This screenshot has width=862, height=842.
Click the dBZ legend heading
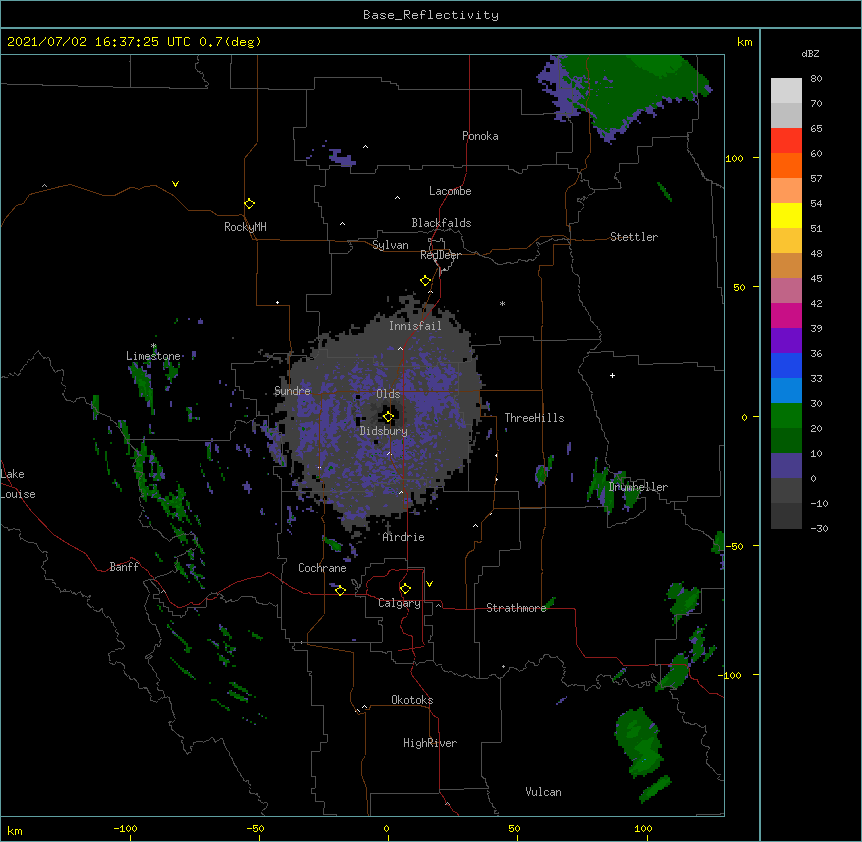tap(810, 54)
